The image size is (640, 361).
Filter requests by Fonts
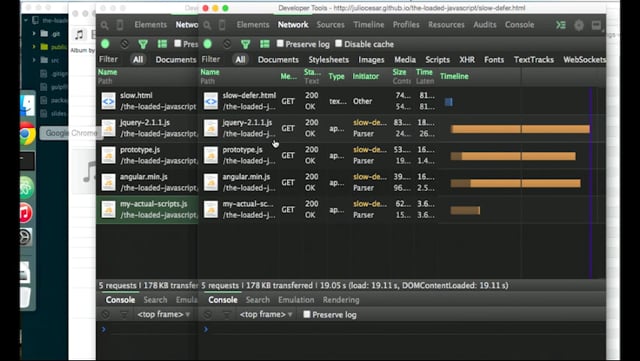[x=494, y=60]
